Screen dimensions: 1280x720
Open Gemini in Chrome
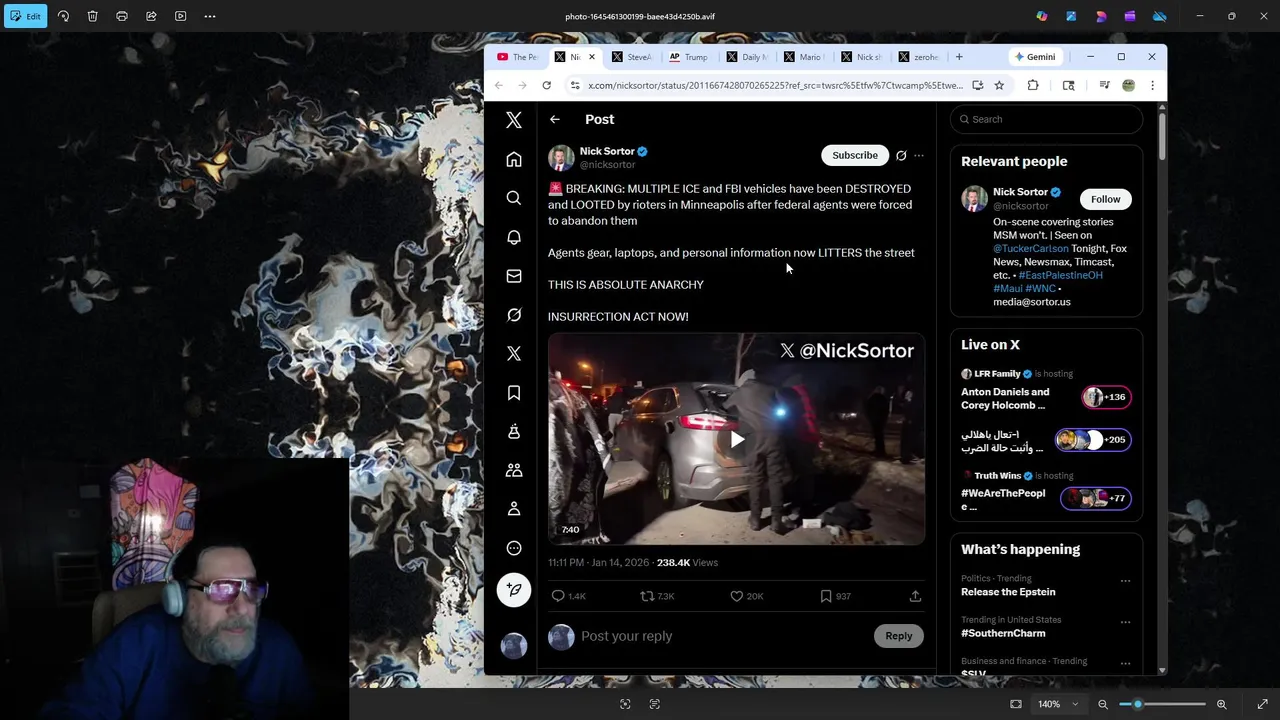(1033, 57)
